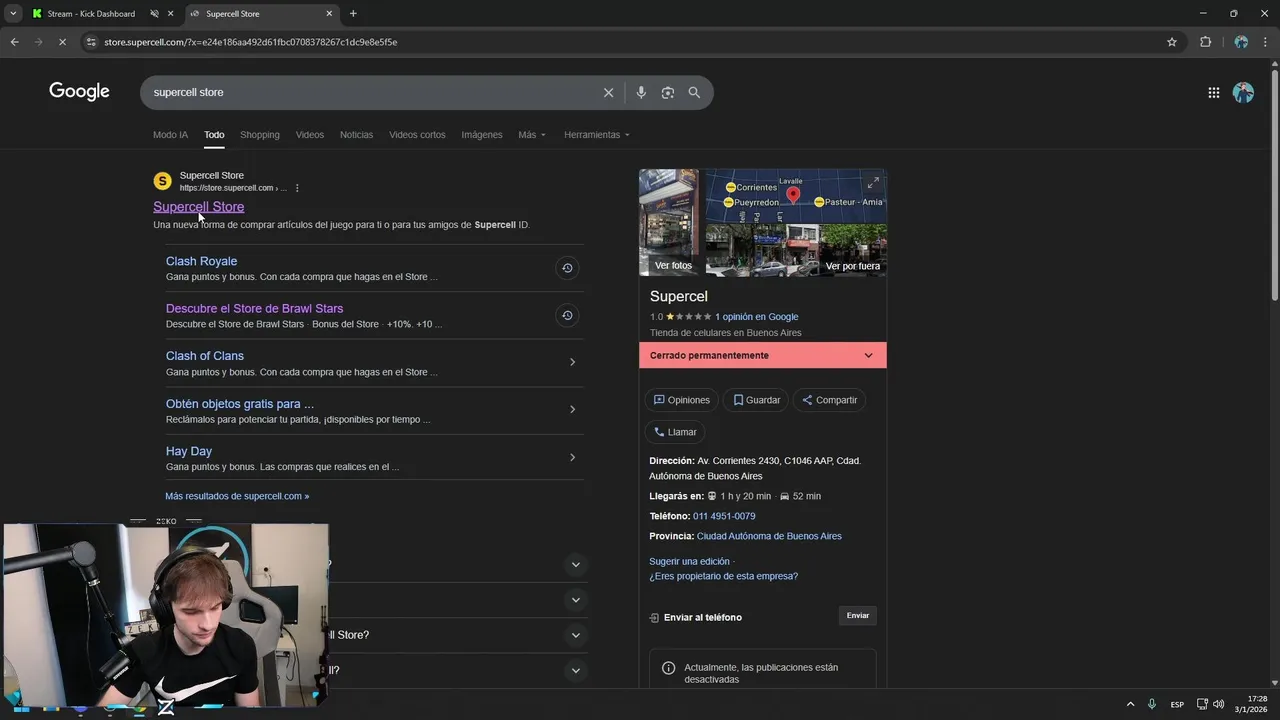Image resolution: width=1280 pixels, height=720 pixels.
Task: Open a new browser tab
Action: pyautogui.click(x=353, y=14)
